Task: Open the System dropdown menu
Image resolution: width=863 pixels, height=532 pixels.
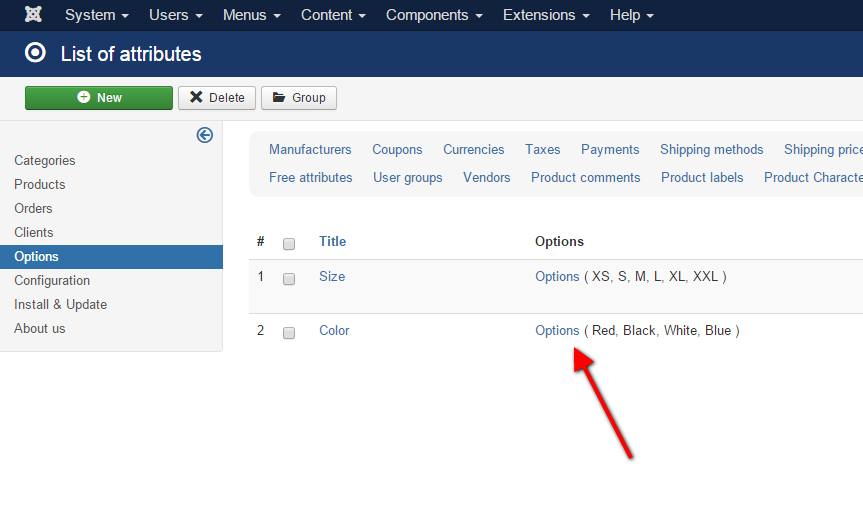Action: point(96,15)
